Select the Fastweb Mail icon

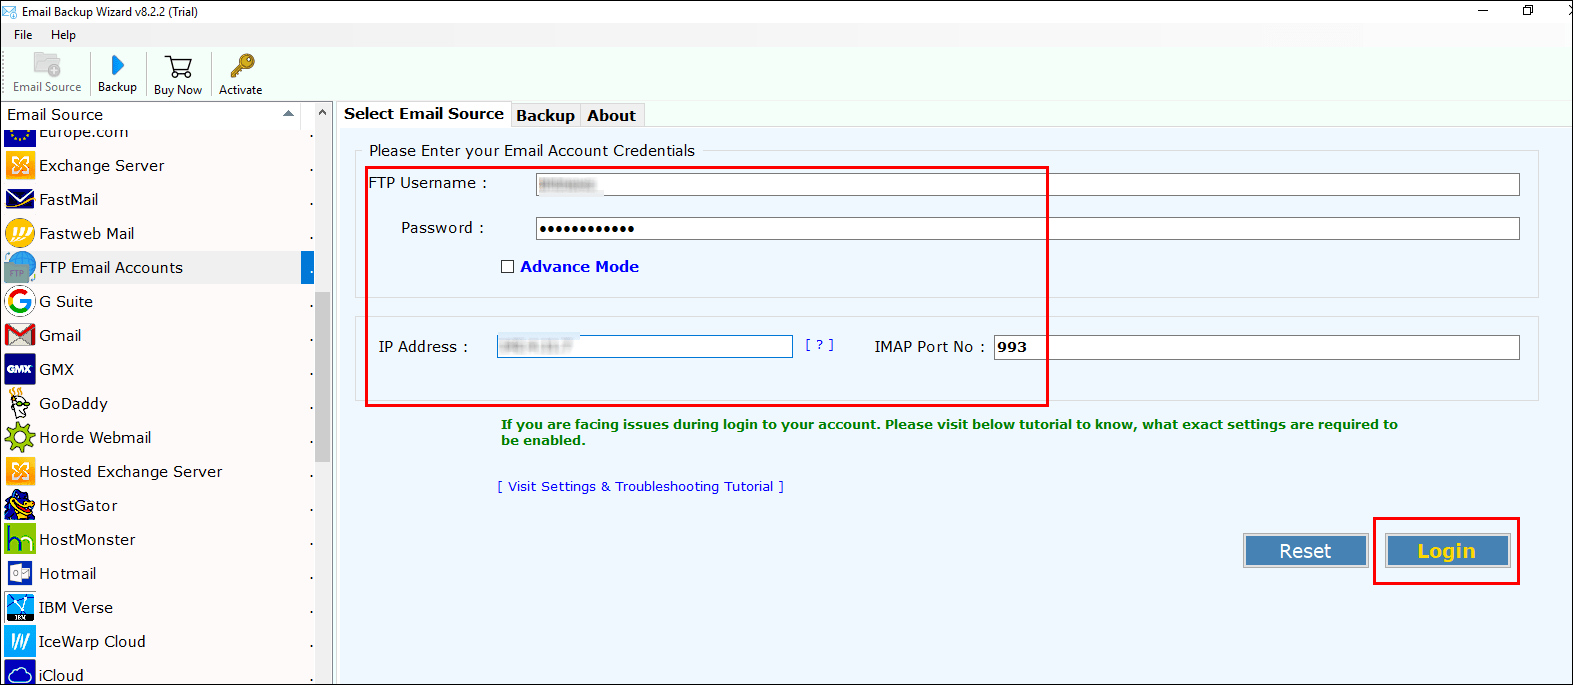pyautogui.click(x=20, y=233)
